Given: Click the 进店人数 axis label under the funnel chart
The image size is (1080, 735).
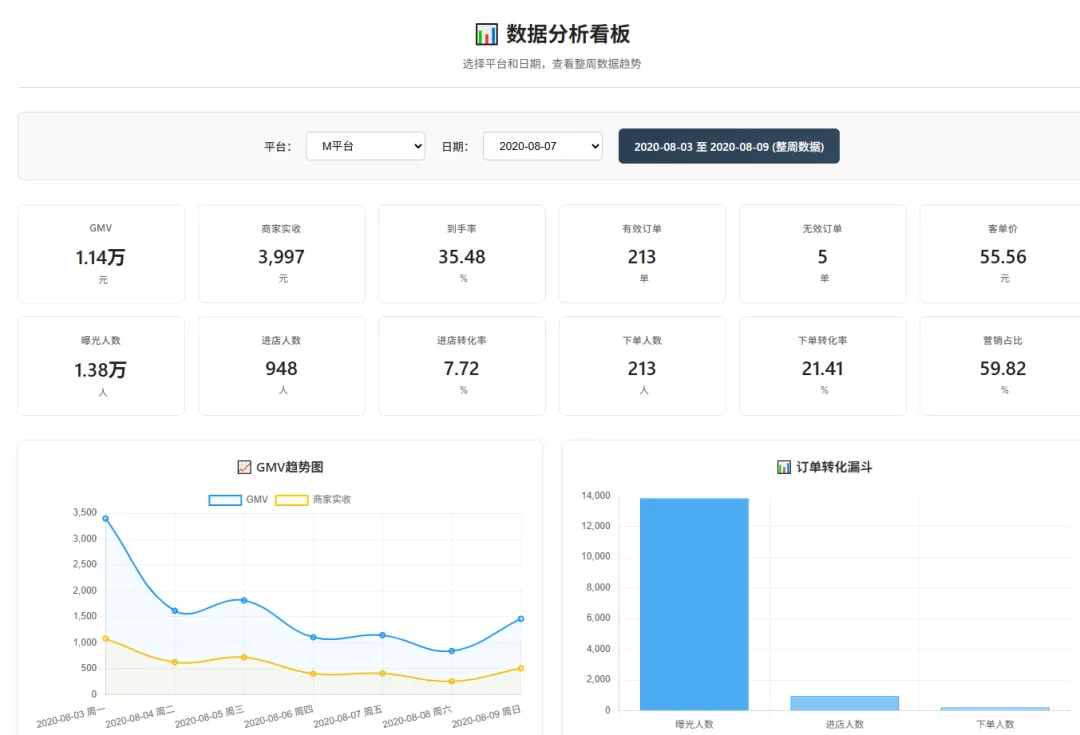Looking at the screenshot, I should (x=844, y=724).
